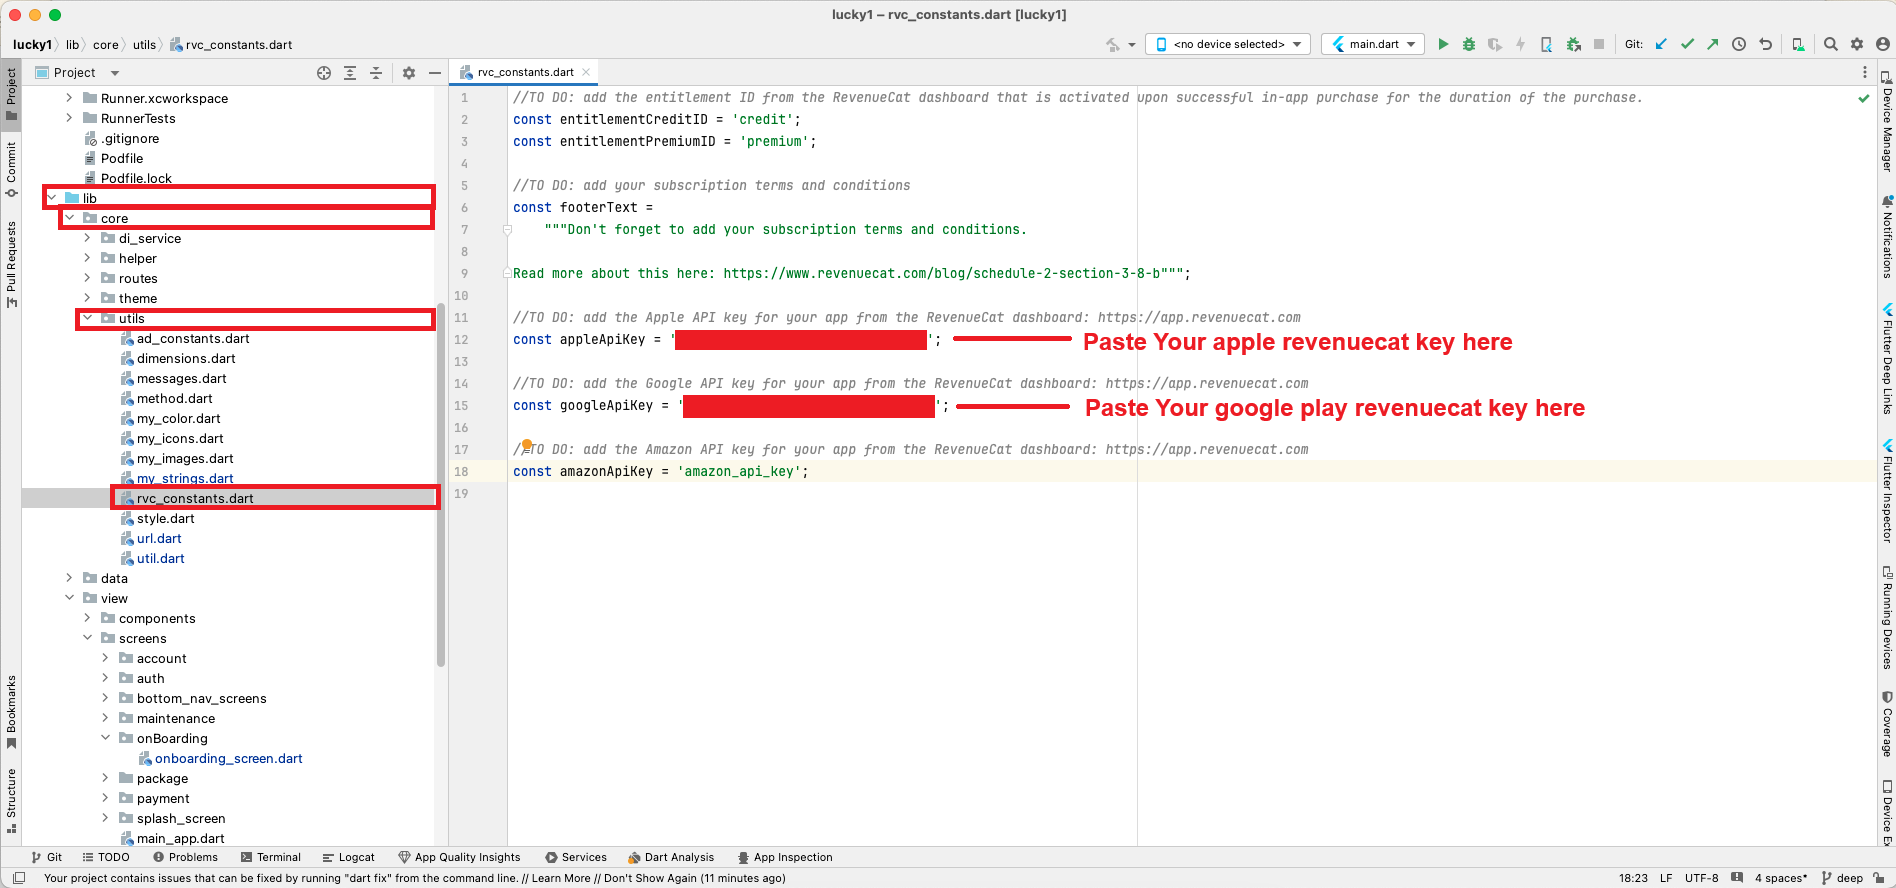The height and width of the screenshot is (888, 1896).
Task: Start debugging with the Debug bug icon
Action: [1468, 44]
